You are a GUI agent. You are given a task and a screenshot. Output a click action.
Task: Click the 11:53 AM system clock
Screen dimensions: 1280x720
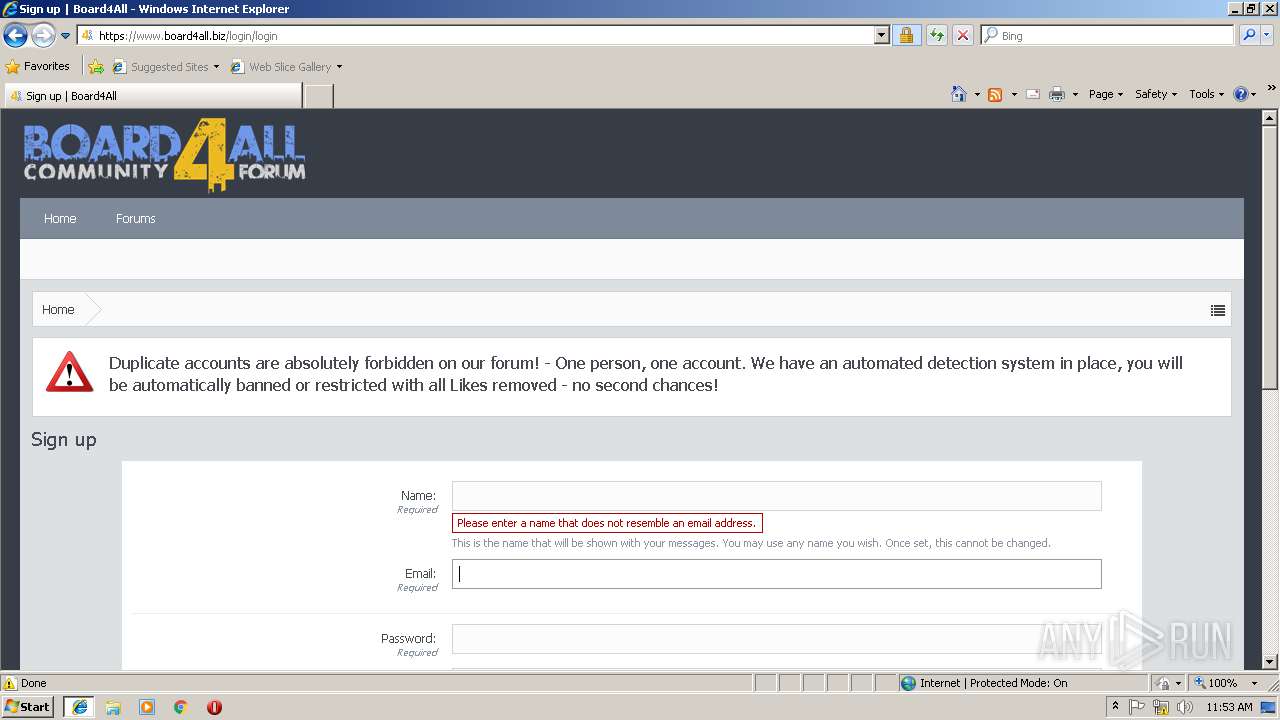pyautogui.click(x=1229, y=706)
